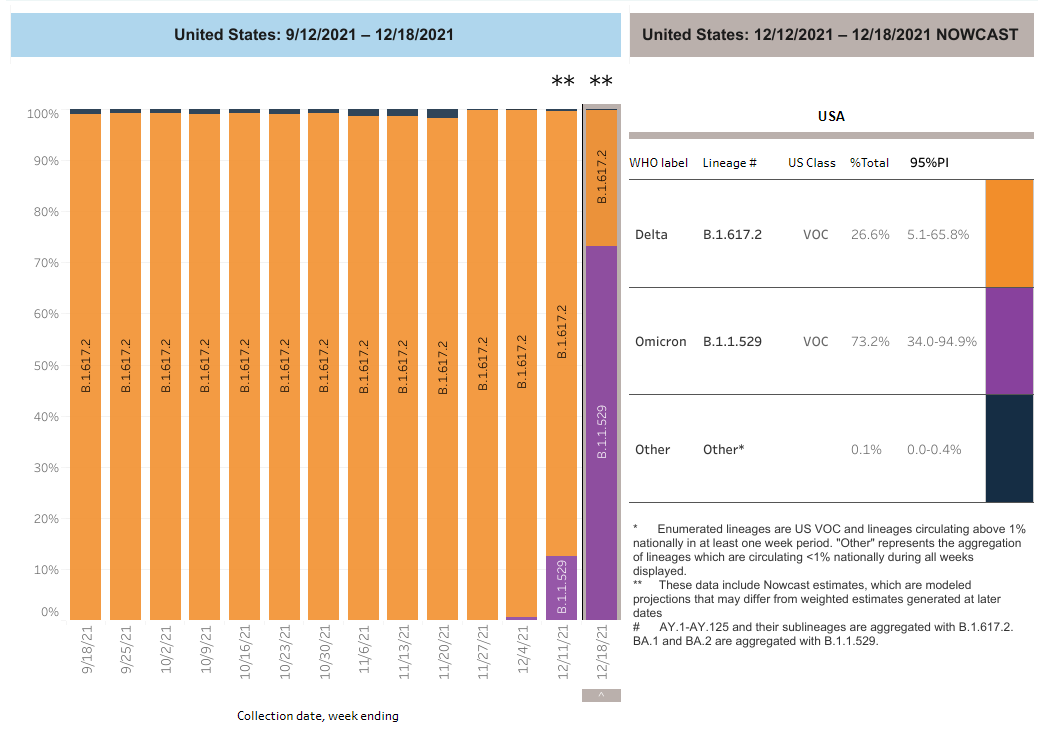Select the dark navy Other color swatch
Viewport: 1054px width, 730px height.
click(x=1009, y=448)
